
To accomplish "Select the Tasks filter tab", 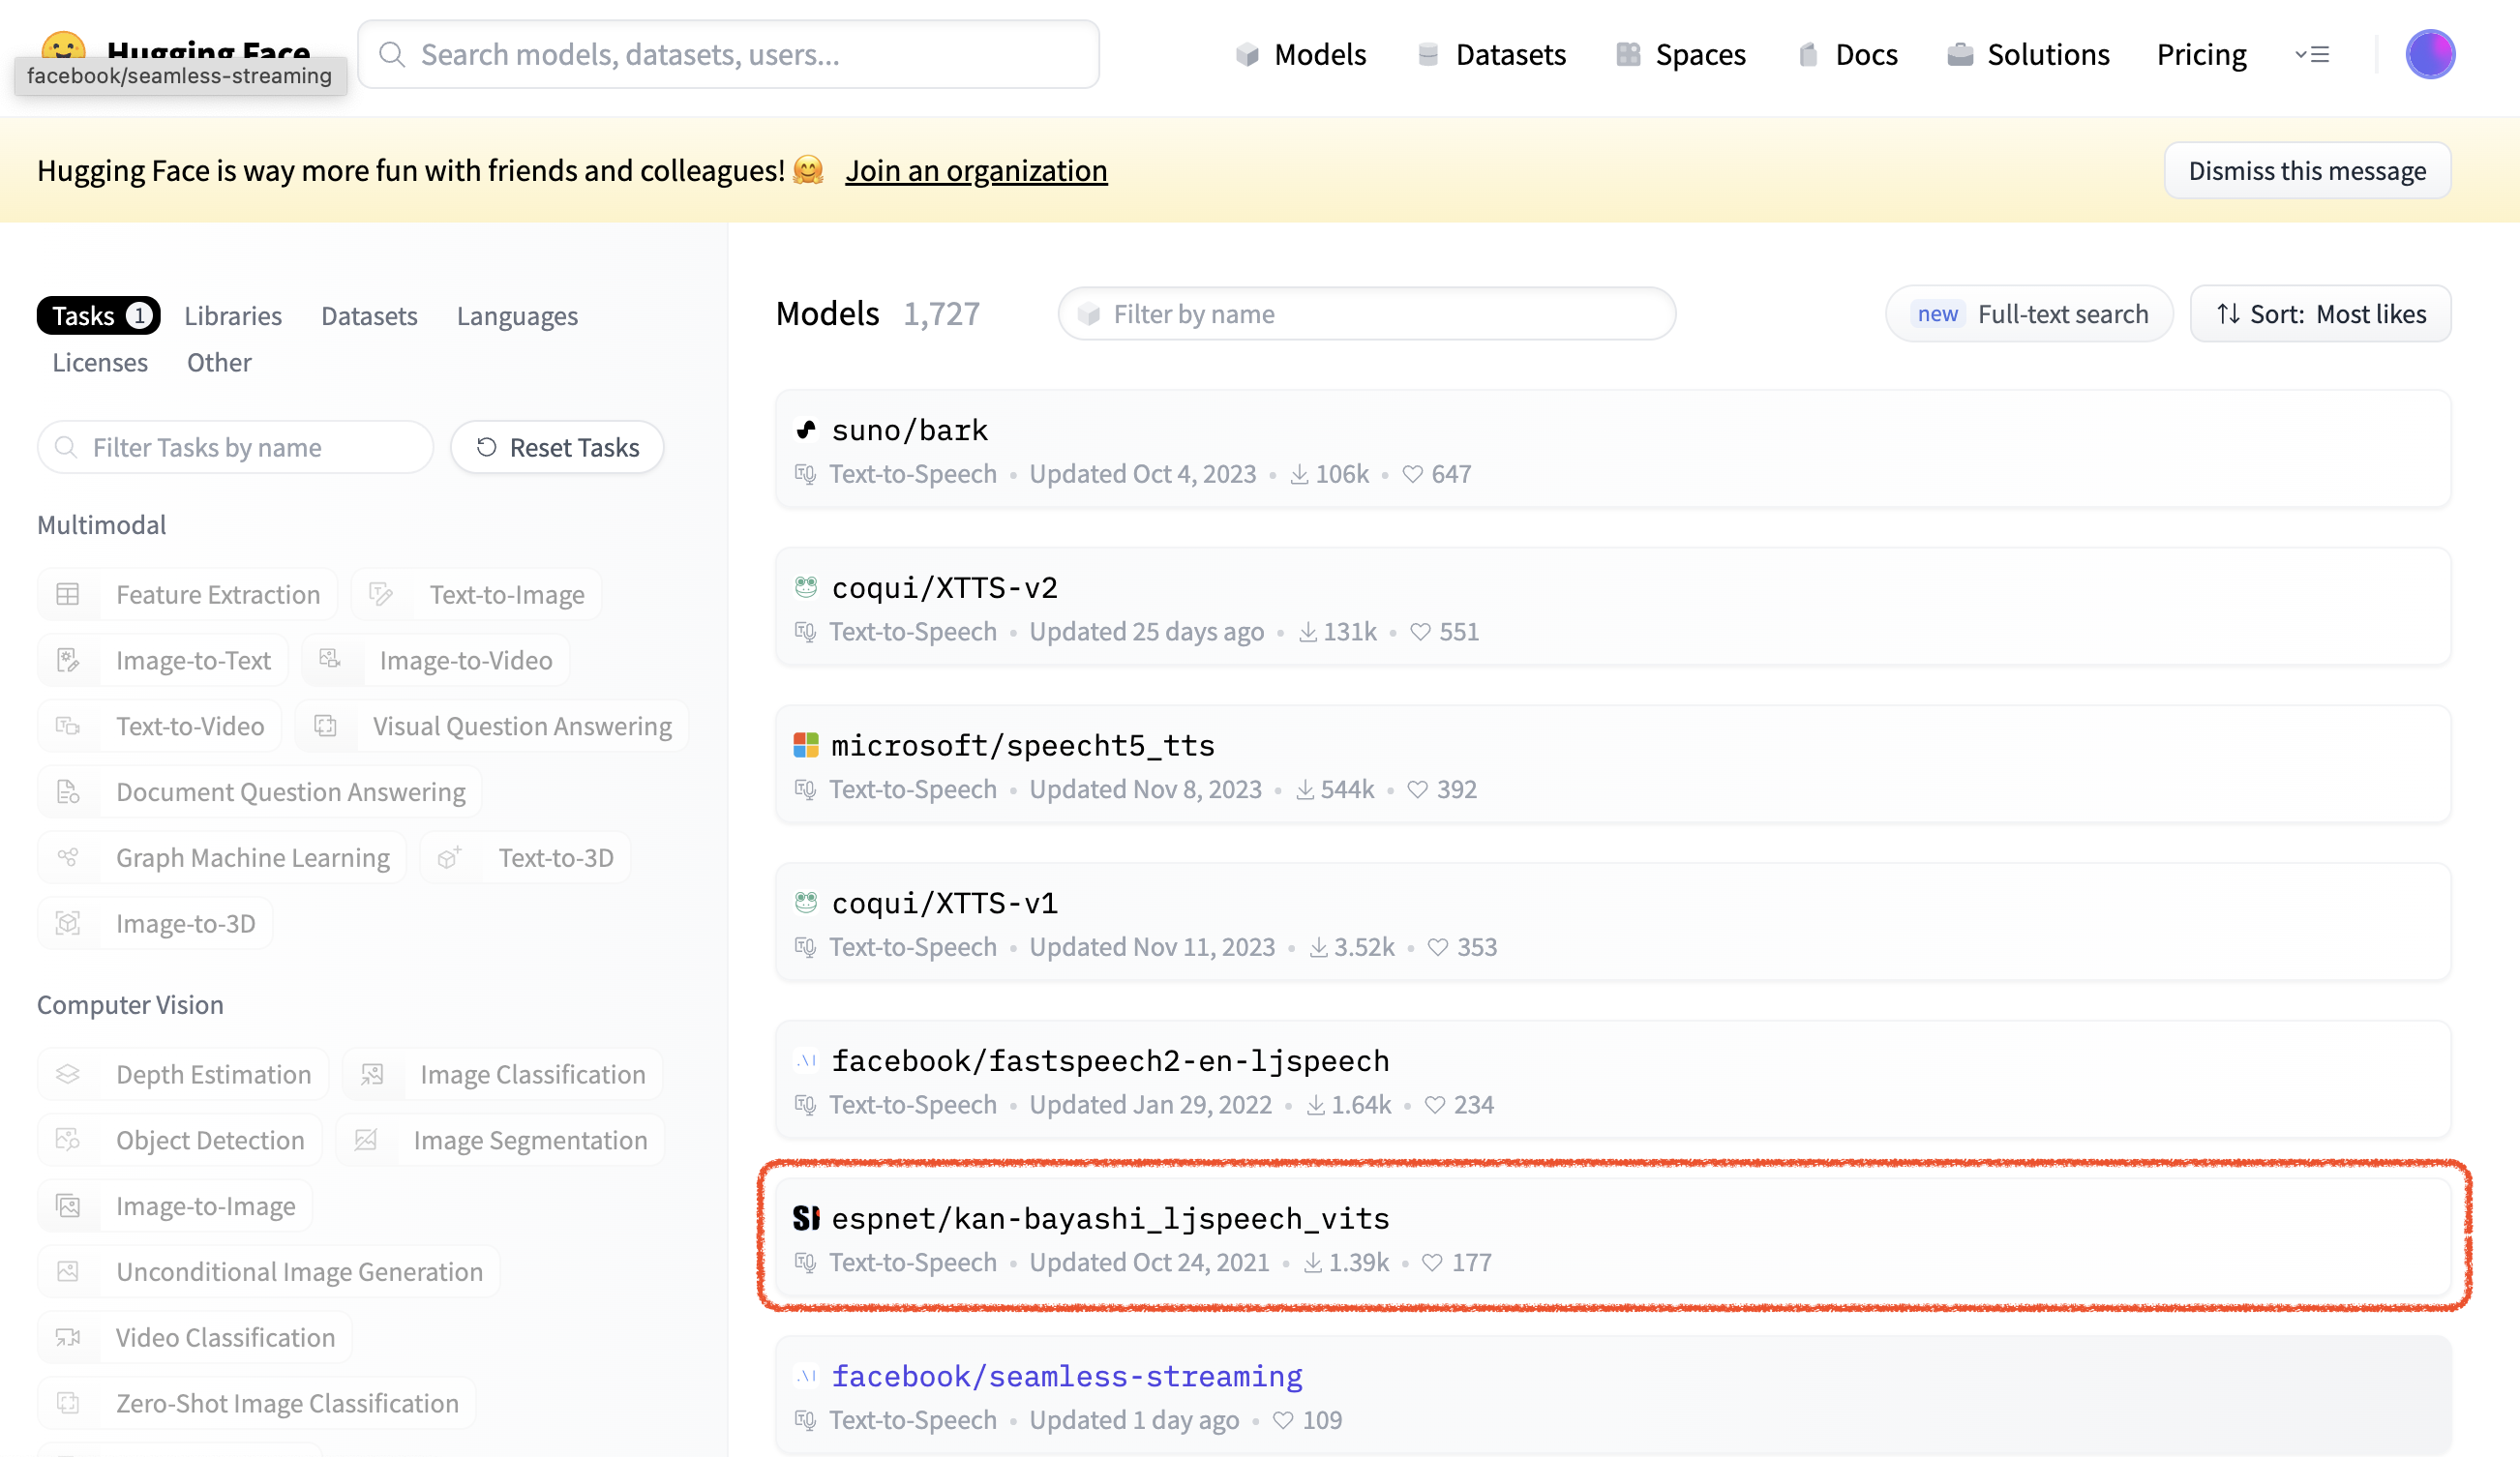I will click(x=99, y=316).
